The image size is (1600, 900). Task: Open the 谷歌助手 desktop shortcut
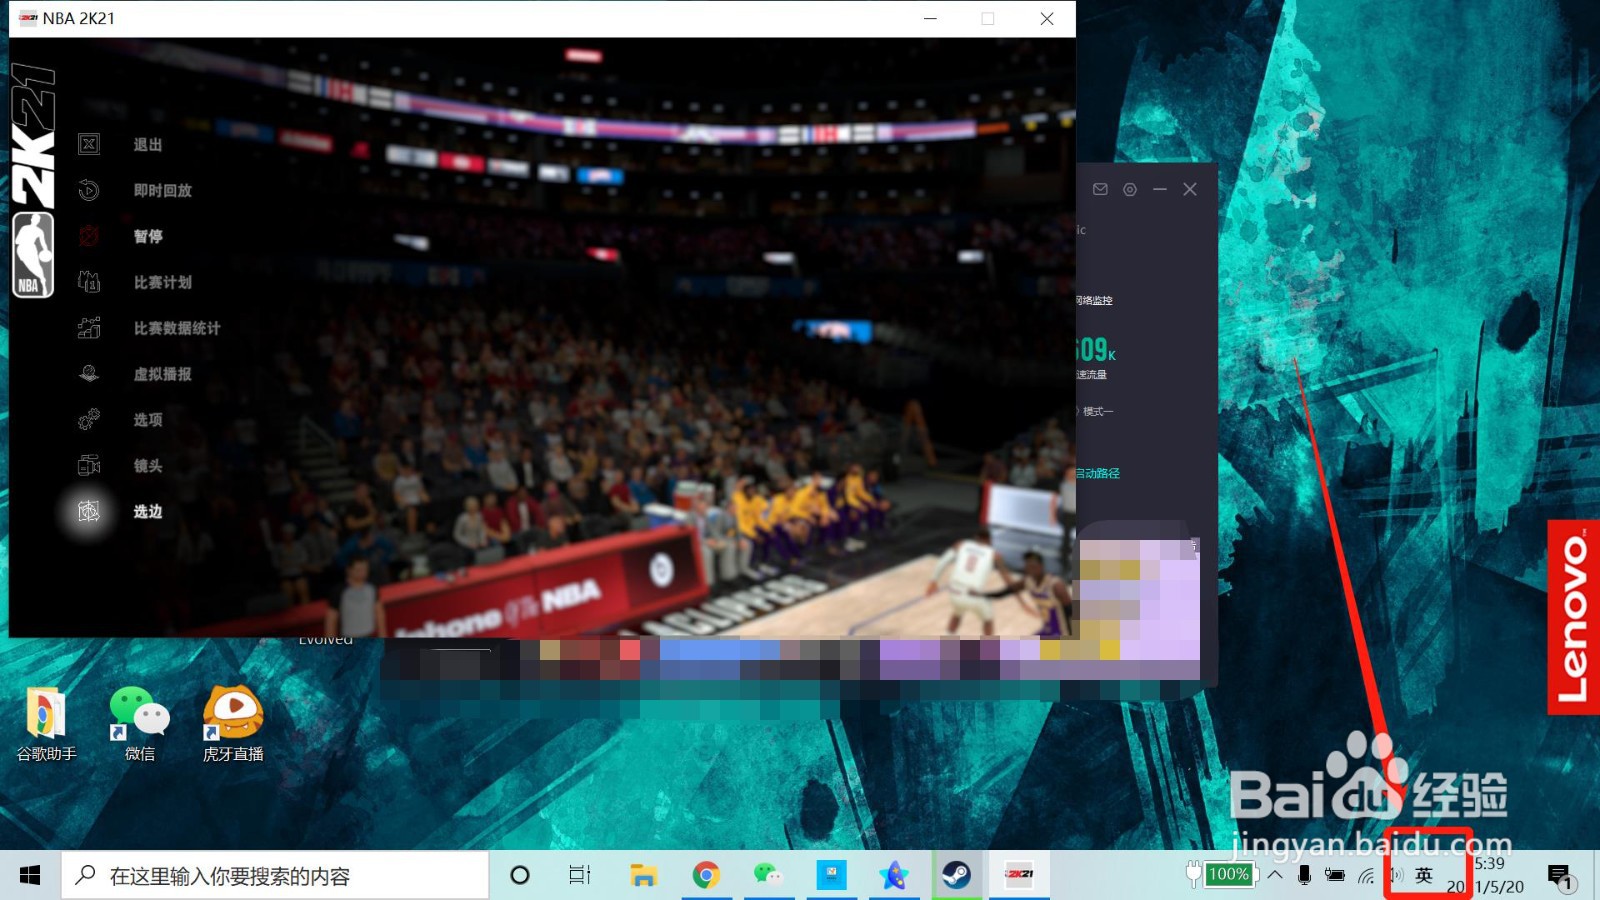coord(46,724)
